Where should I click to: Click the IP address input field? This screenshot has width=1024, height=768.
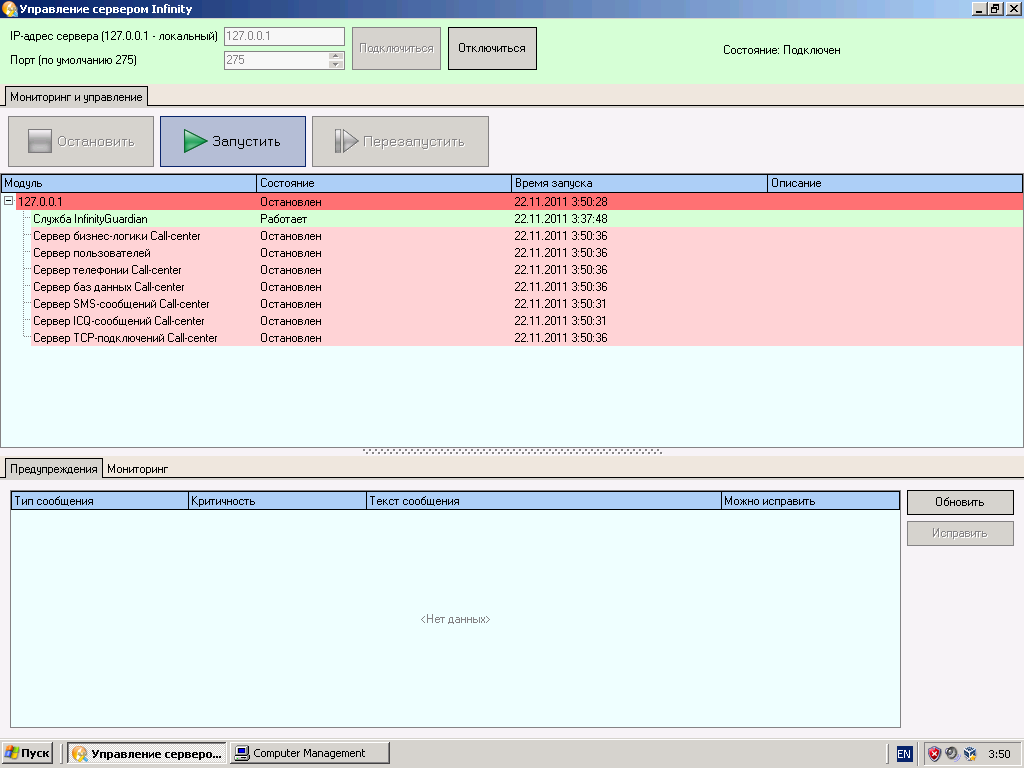point(284,36)
